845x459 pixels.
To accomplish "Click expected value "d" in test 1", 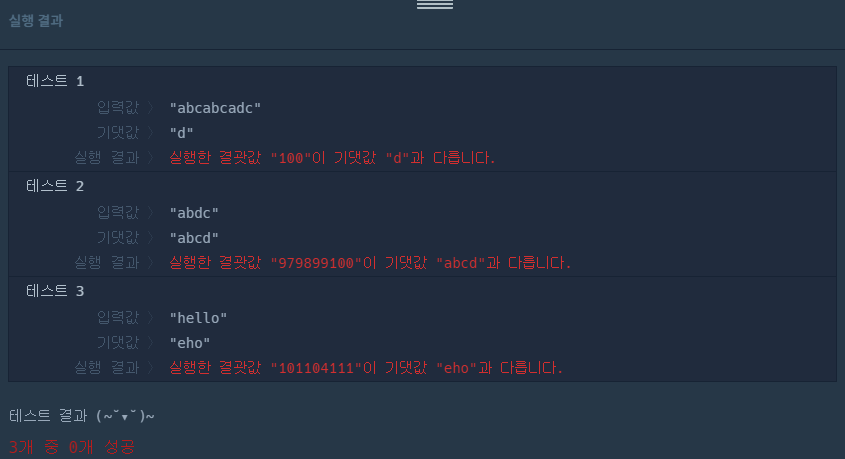I will pyautogui.click(x=182, y=133).
